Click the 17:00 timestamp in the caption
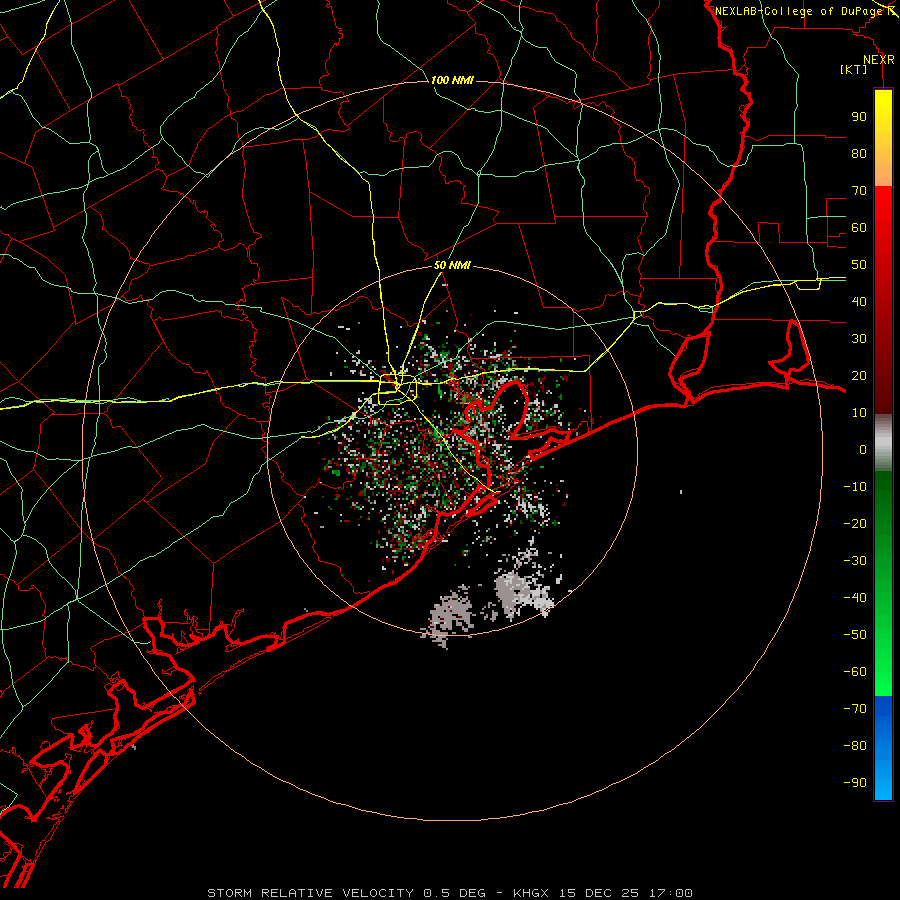The image size is (900, 900). click(670, 893)
